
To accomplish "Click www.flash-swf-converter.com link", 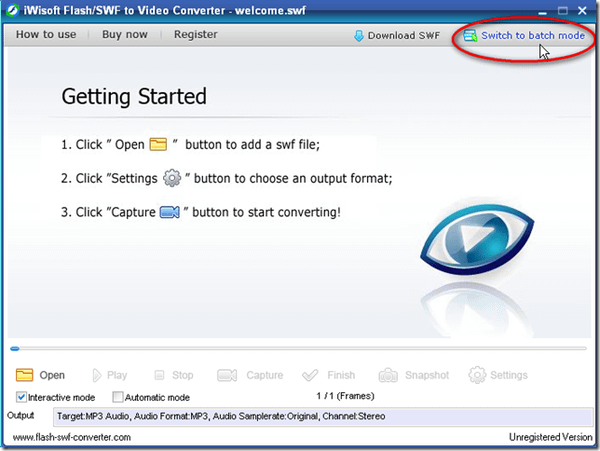I will [72, 437].
